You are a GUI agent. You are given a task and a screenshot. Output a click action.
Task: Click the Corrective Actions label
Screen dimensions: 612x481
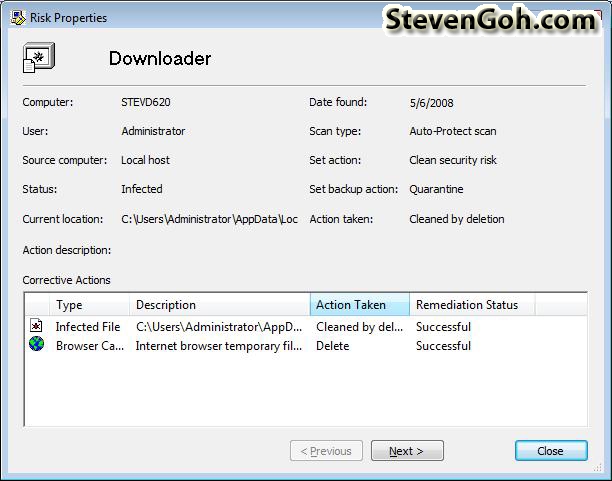pos(66,280)
